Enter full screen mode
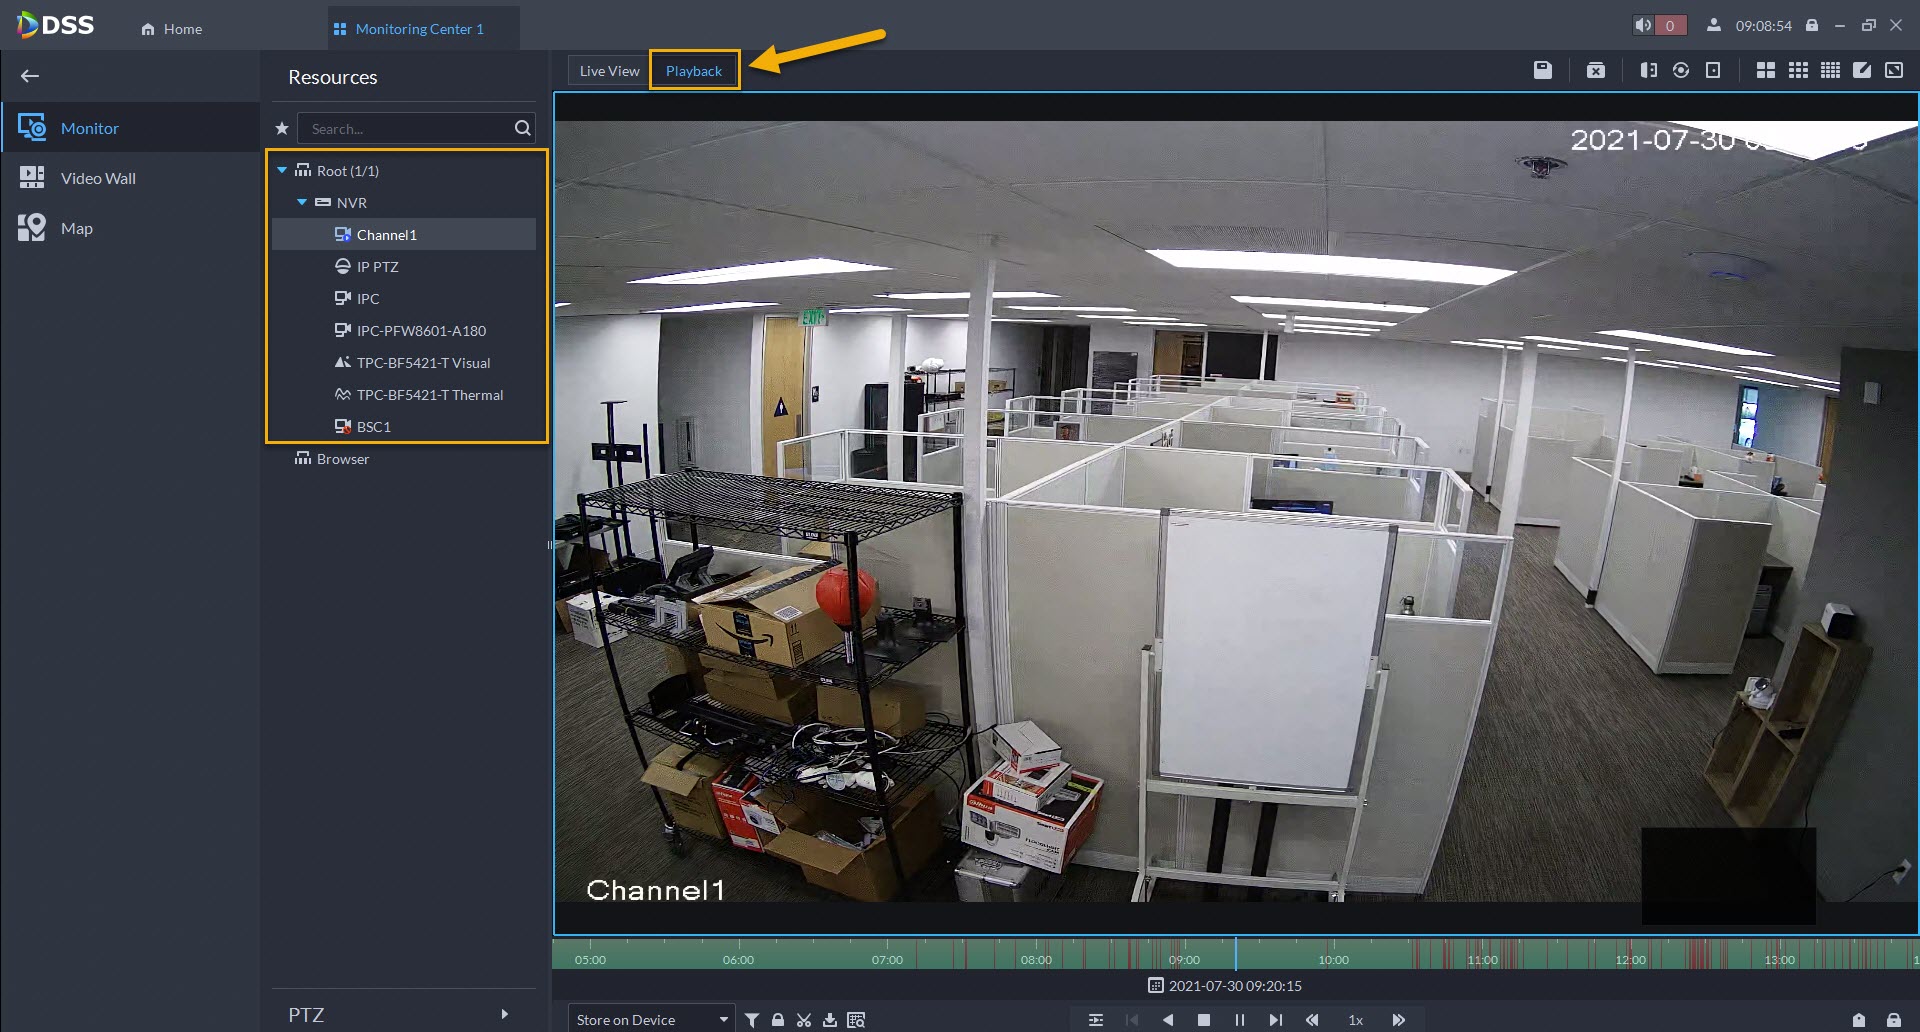 tap(1894, 70)
